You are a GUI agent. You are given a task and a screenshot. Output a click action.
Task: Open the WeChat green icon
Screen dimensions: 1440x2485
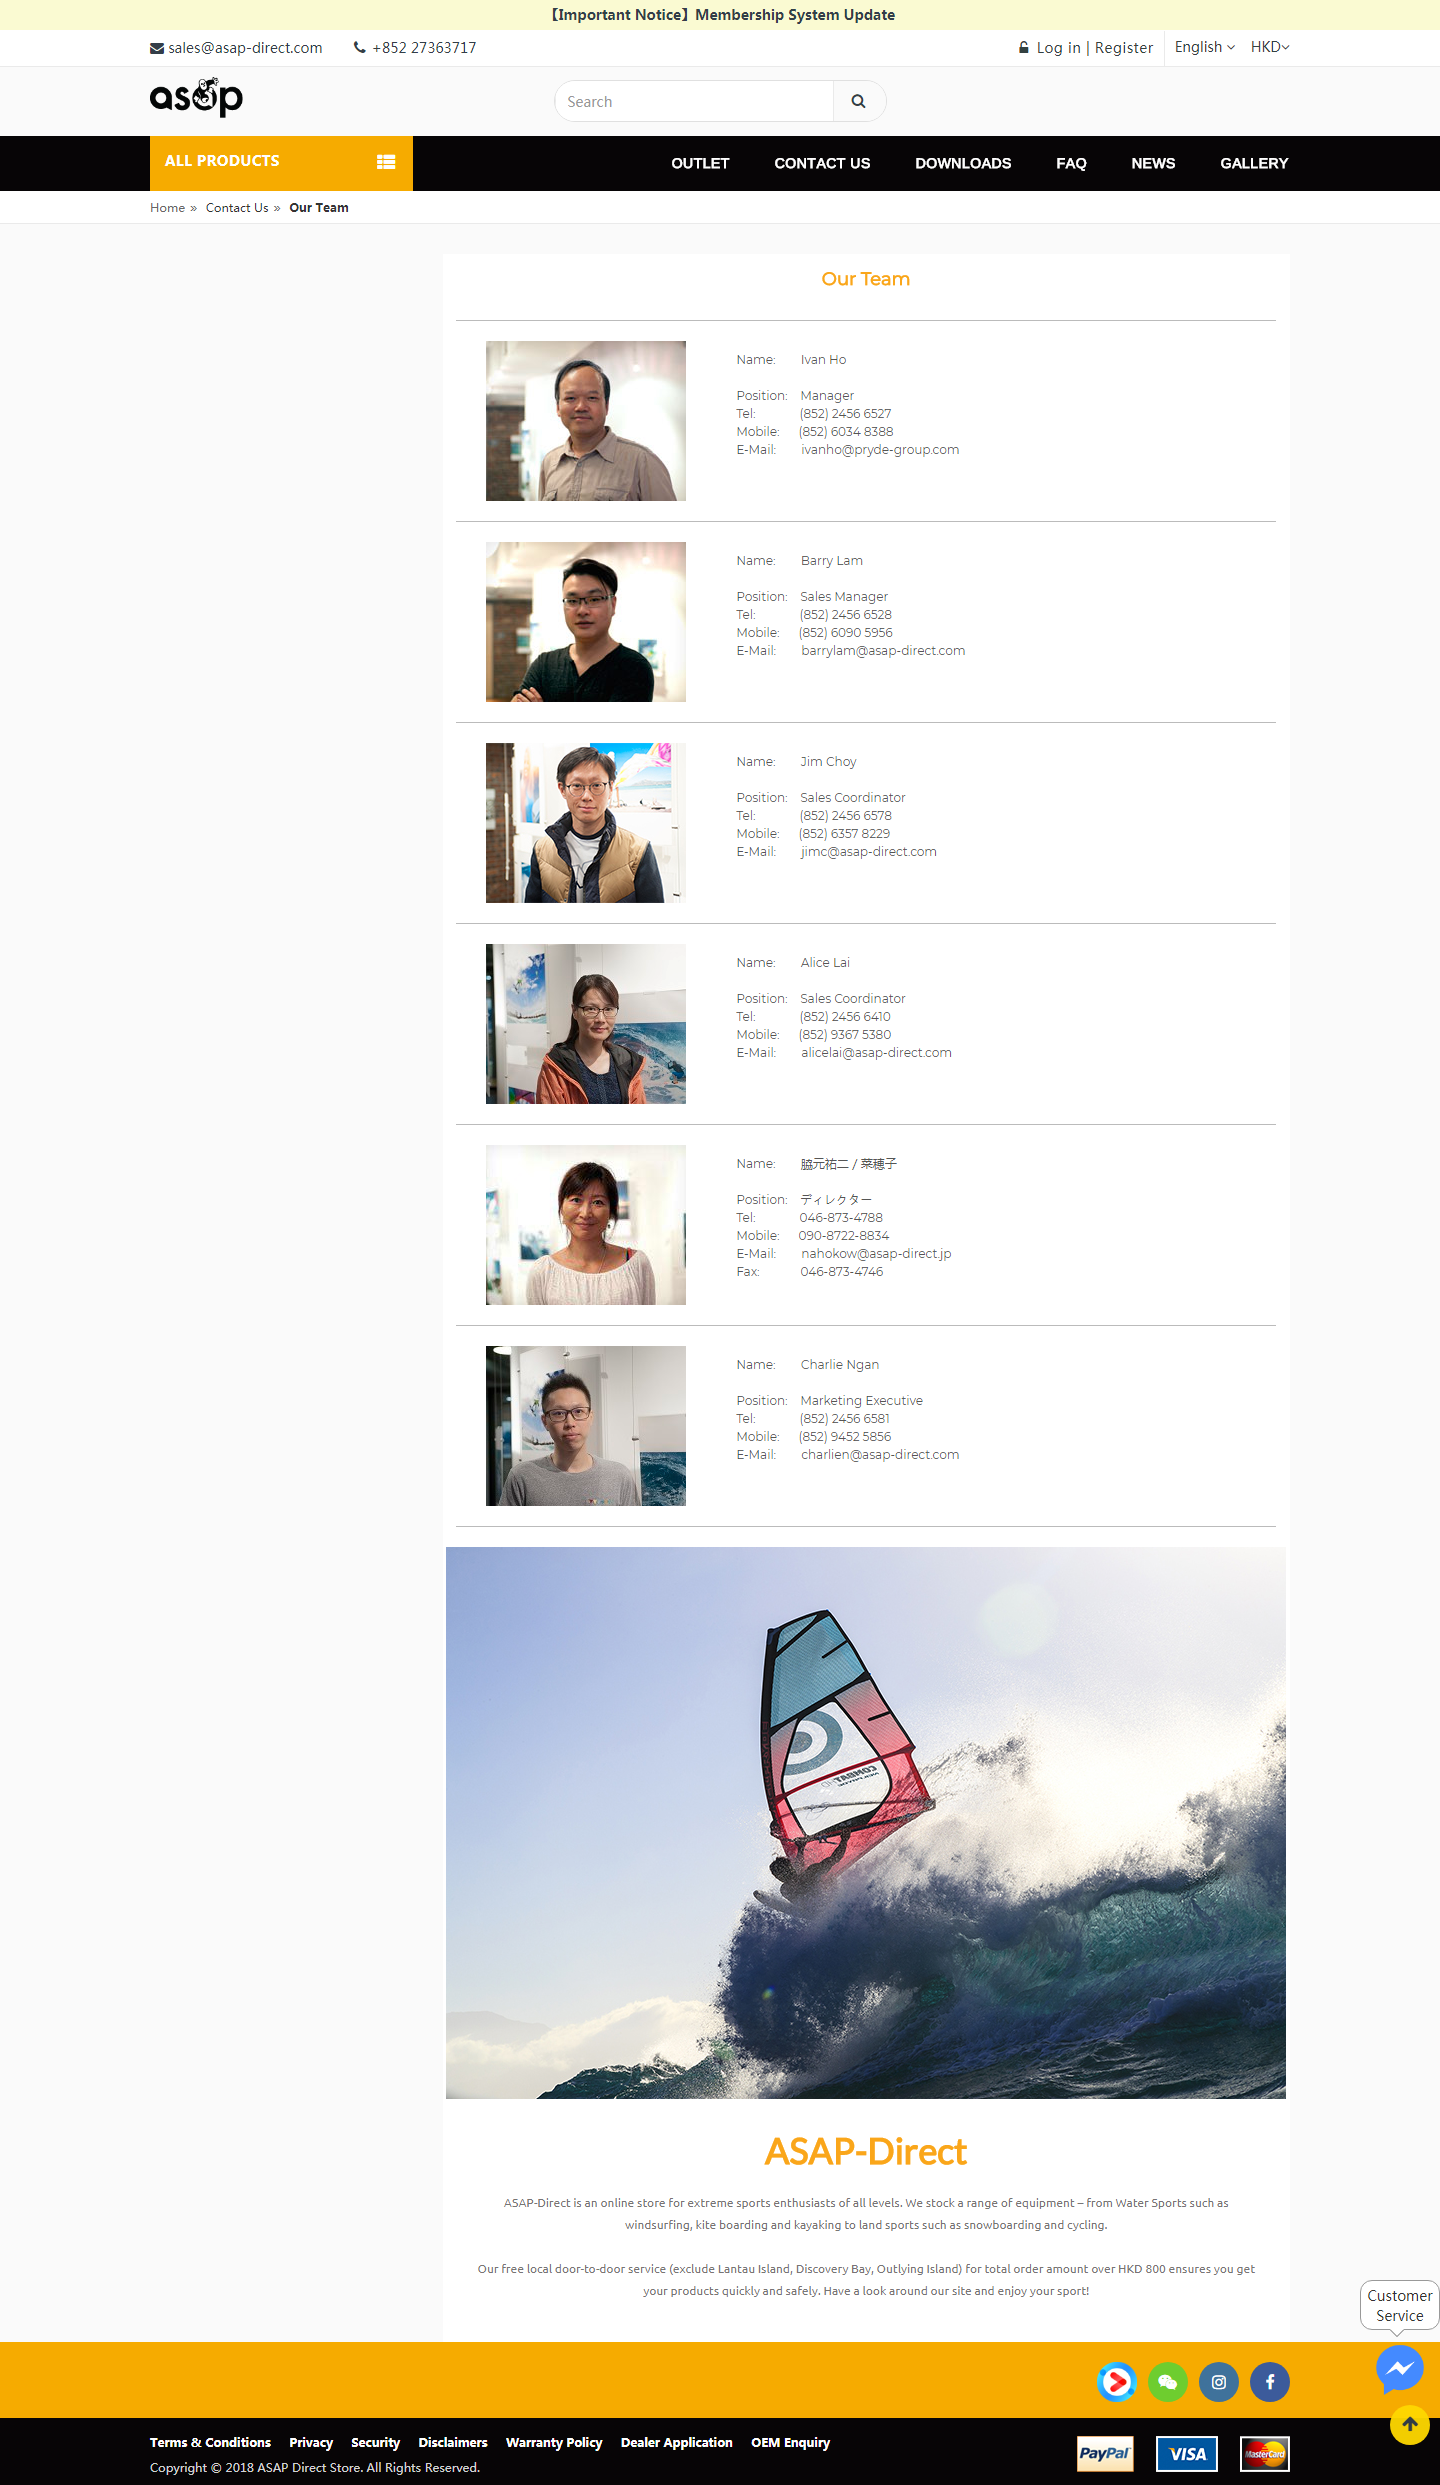pyautogui.click(x=1168, y=2382)
